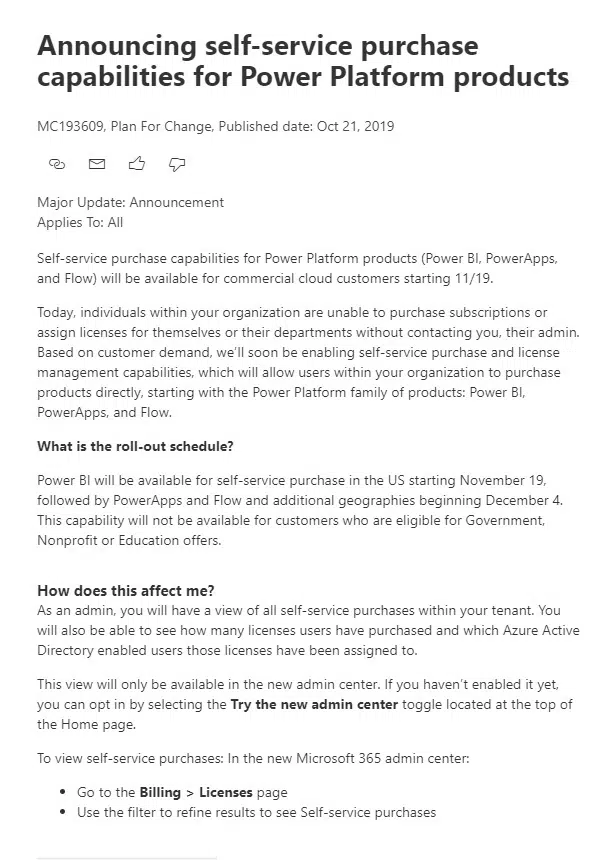Image resolution: width=591 pixels, height=860 pixels.
Task: Click 'commercial cloud customers starting 11/19' text
Action: point(358,278)
